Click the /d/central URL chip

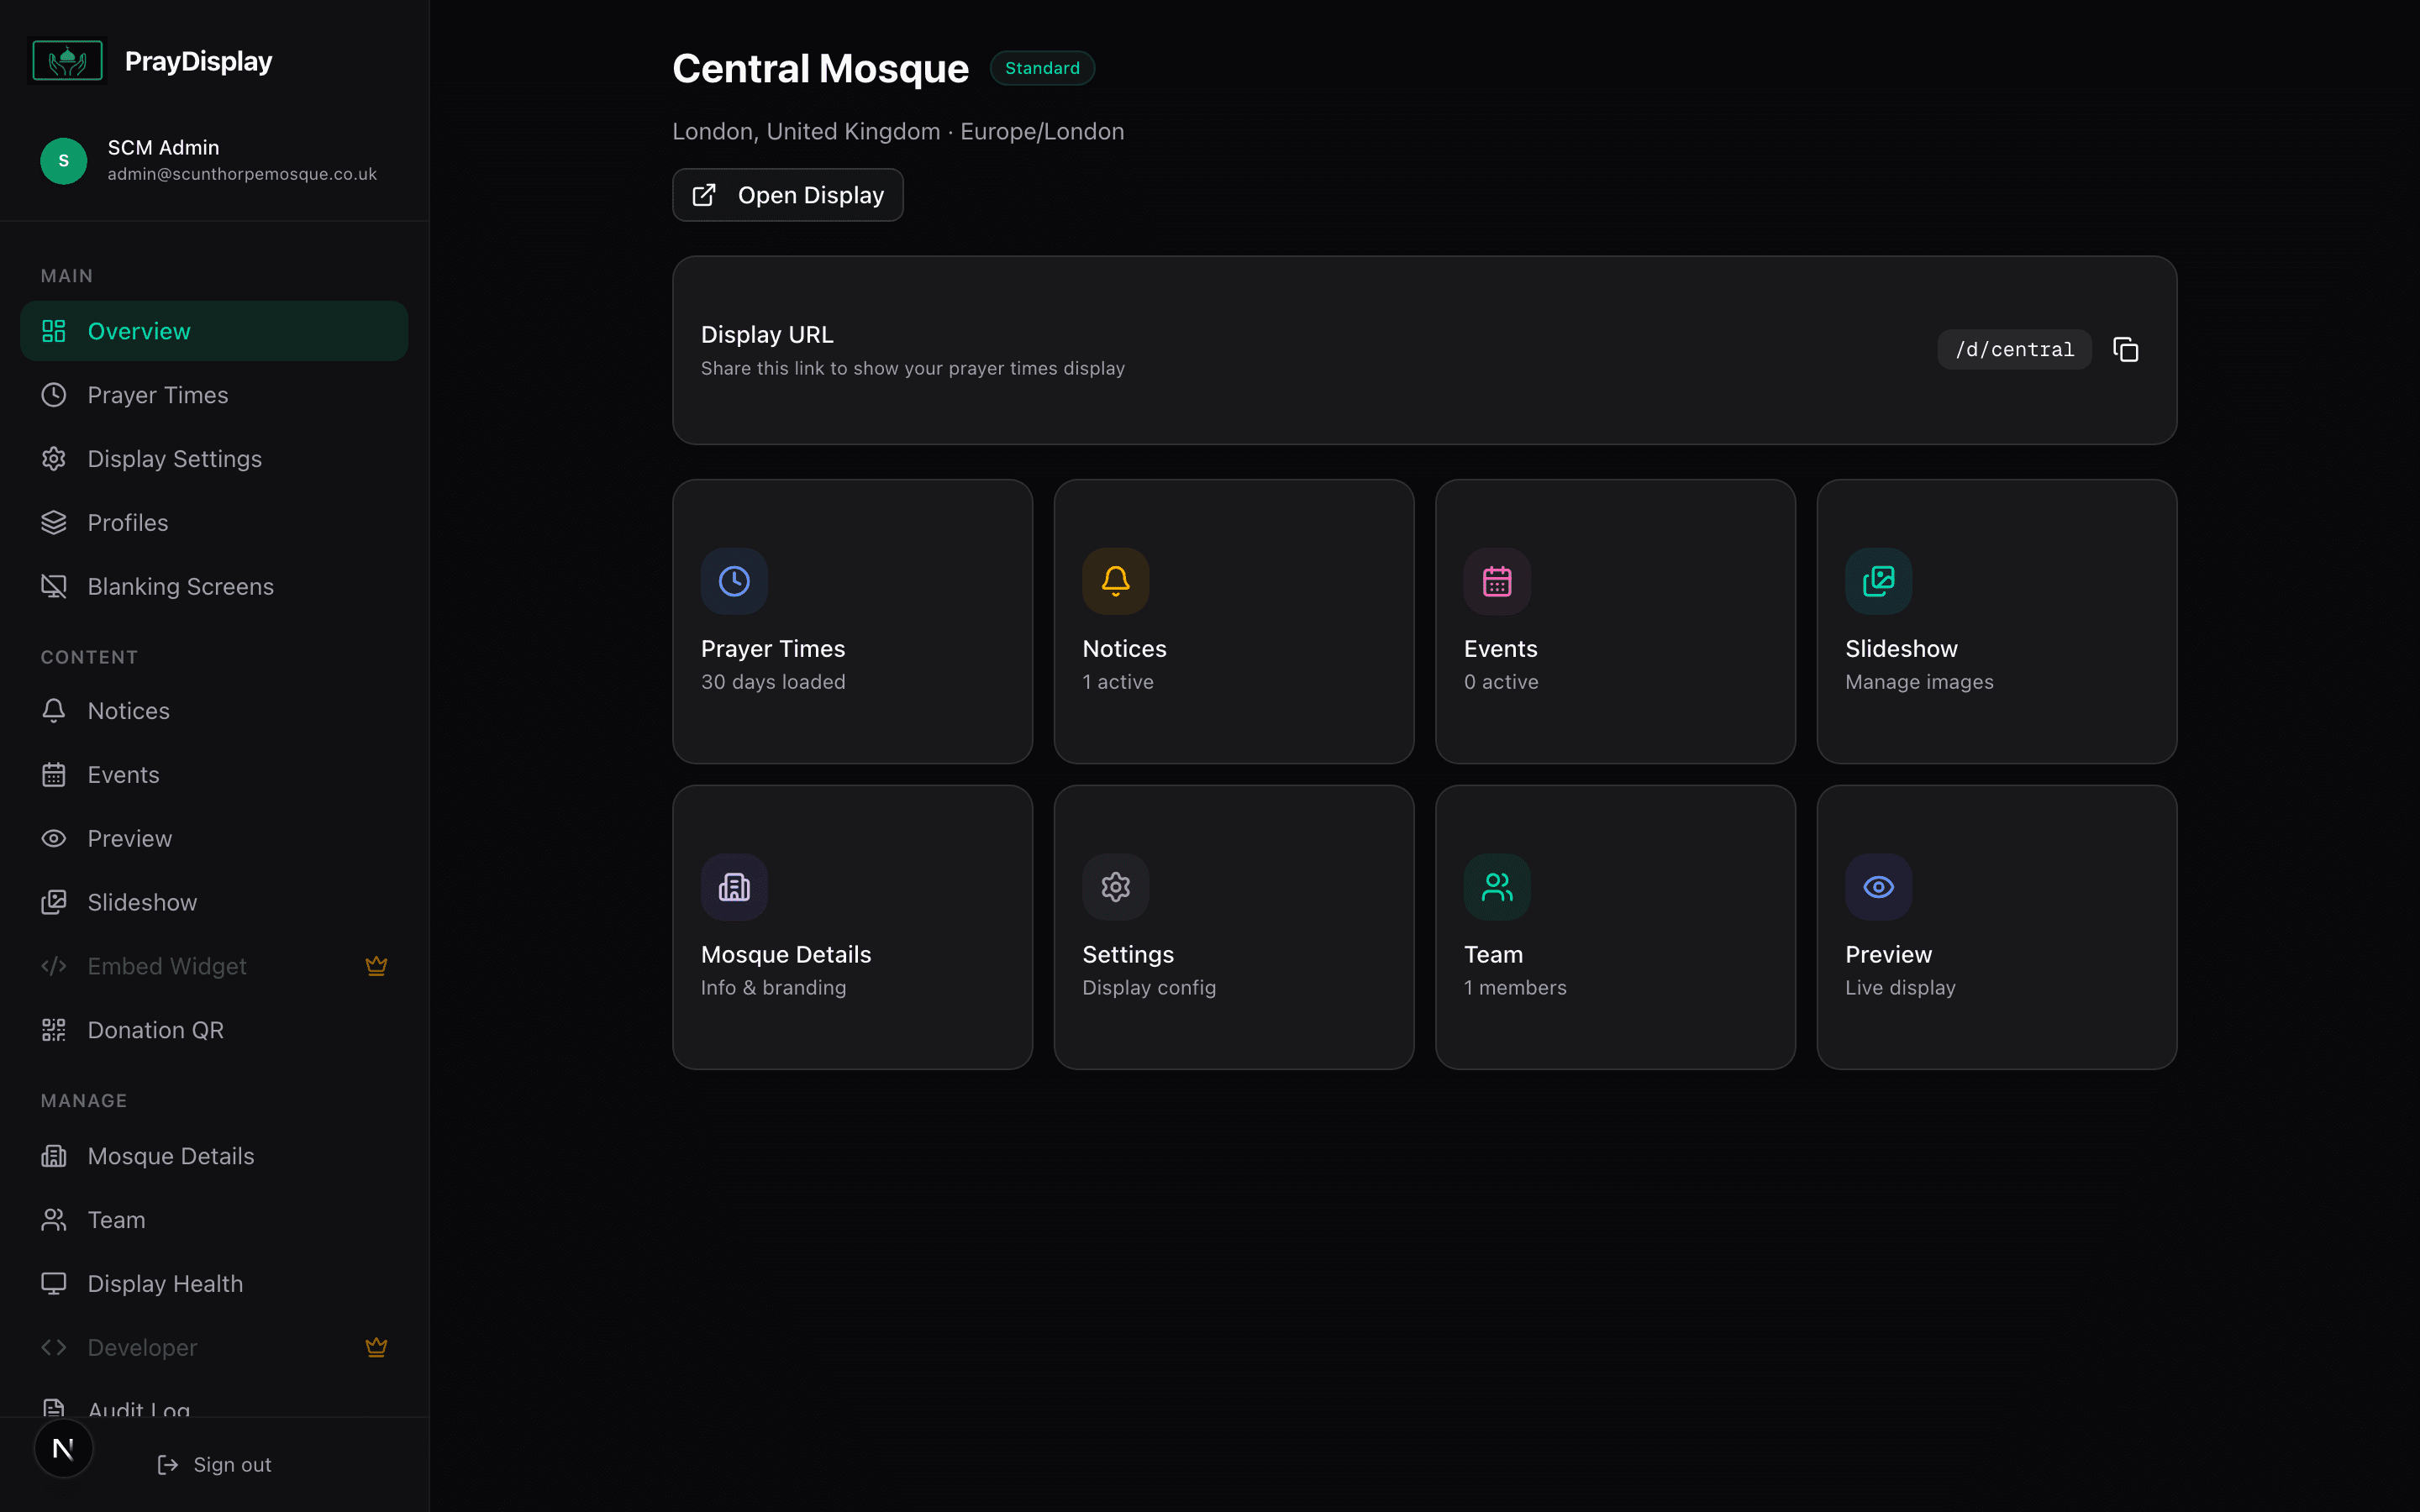pos(2013,349)
